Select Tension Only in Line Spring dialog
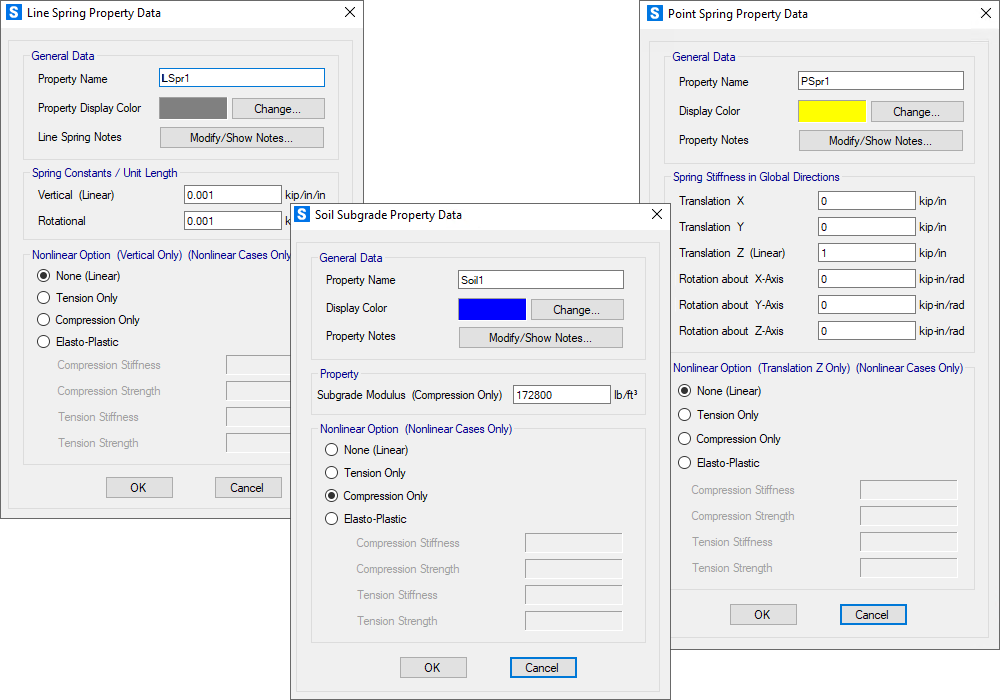 pyautogui.click(x=43, y=298)
